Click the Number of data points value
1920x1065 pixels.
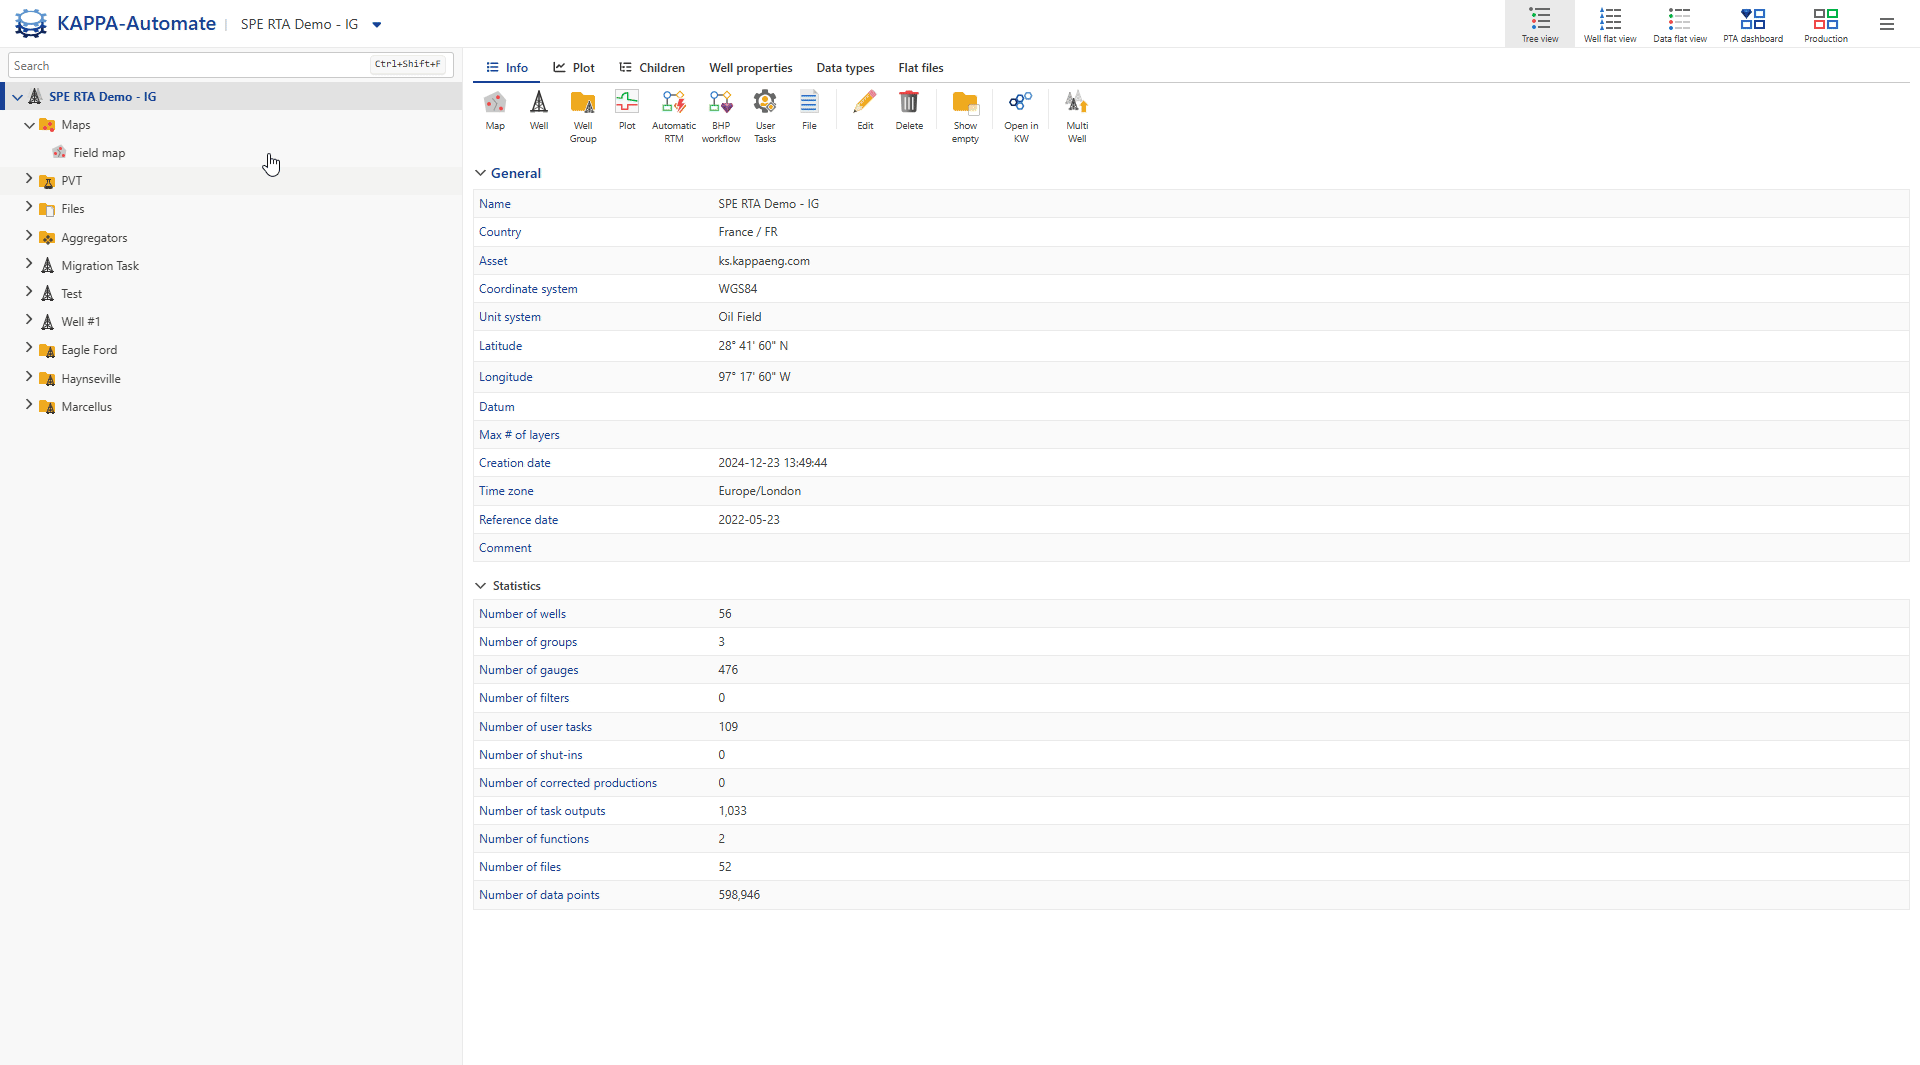coord(739,895)
